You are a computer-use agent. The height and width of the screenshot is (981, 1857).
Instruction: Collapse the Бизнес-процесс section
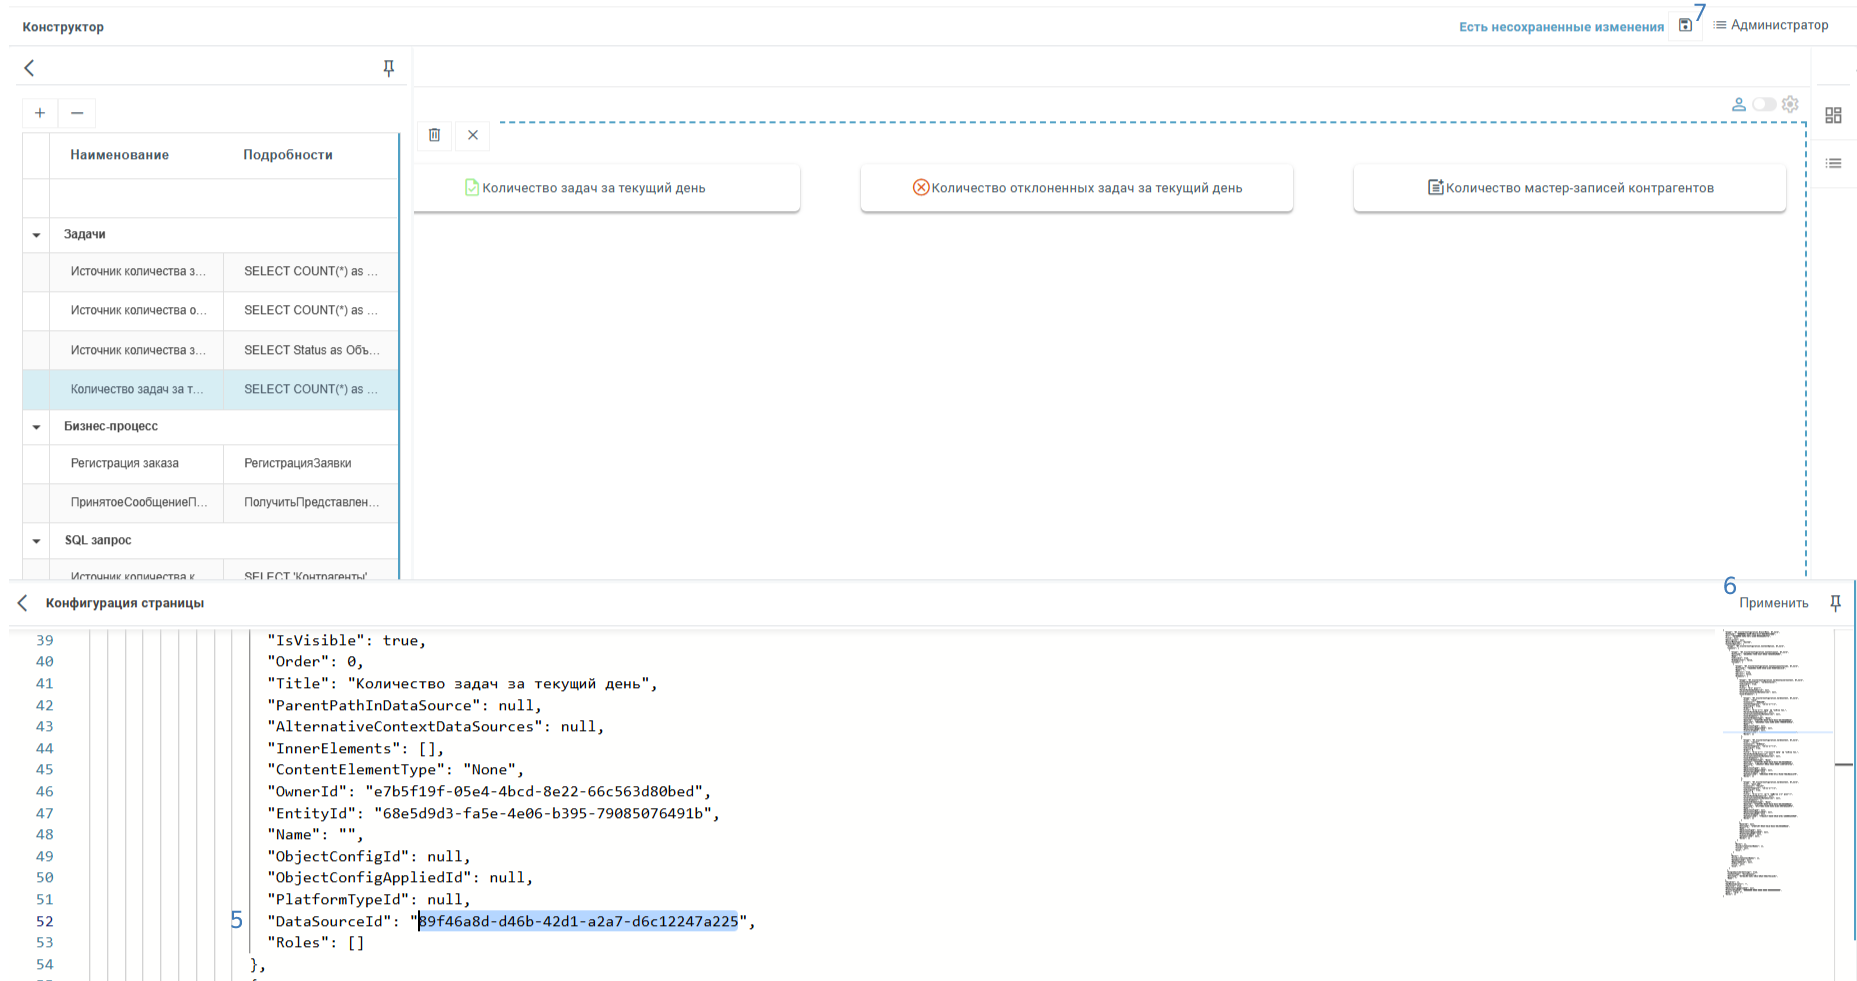[36, 426]
